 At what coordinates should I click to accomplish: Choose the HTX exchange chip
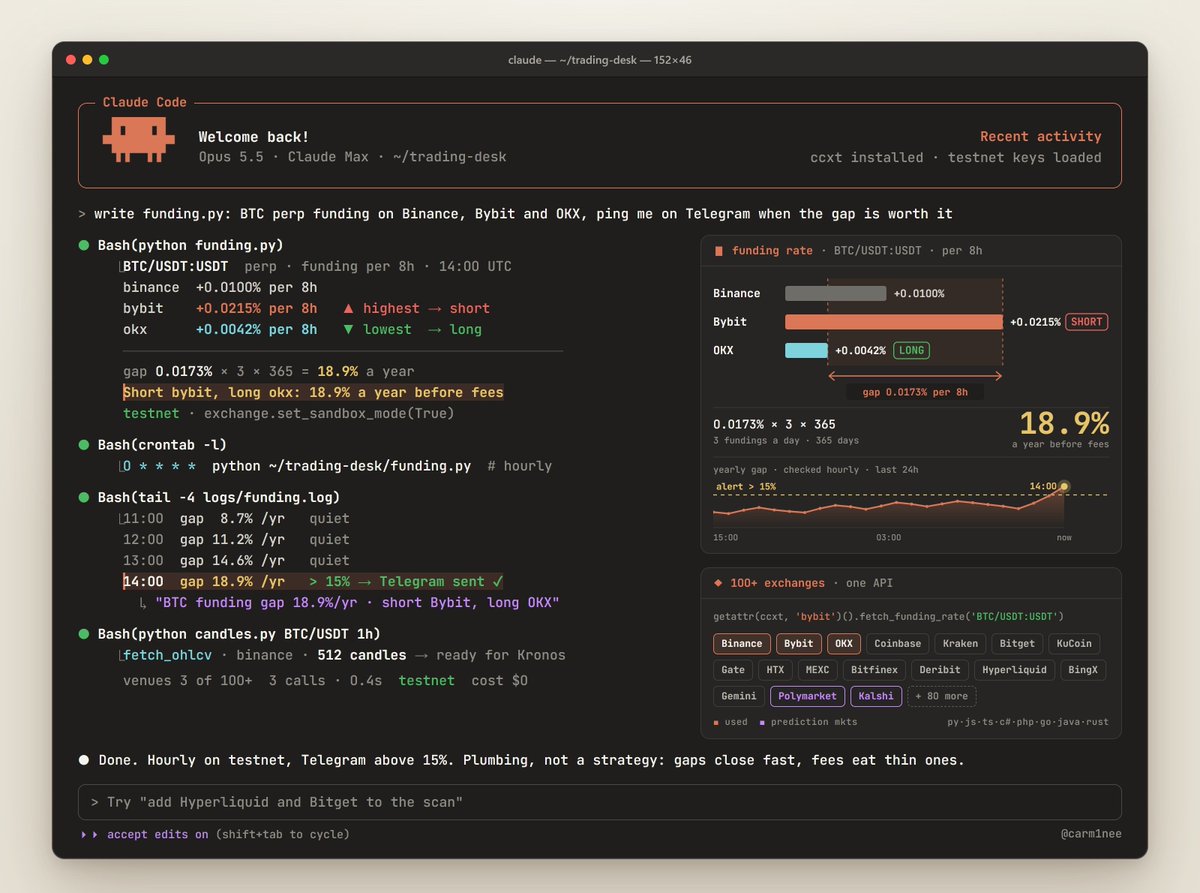[x=775, y=670]
